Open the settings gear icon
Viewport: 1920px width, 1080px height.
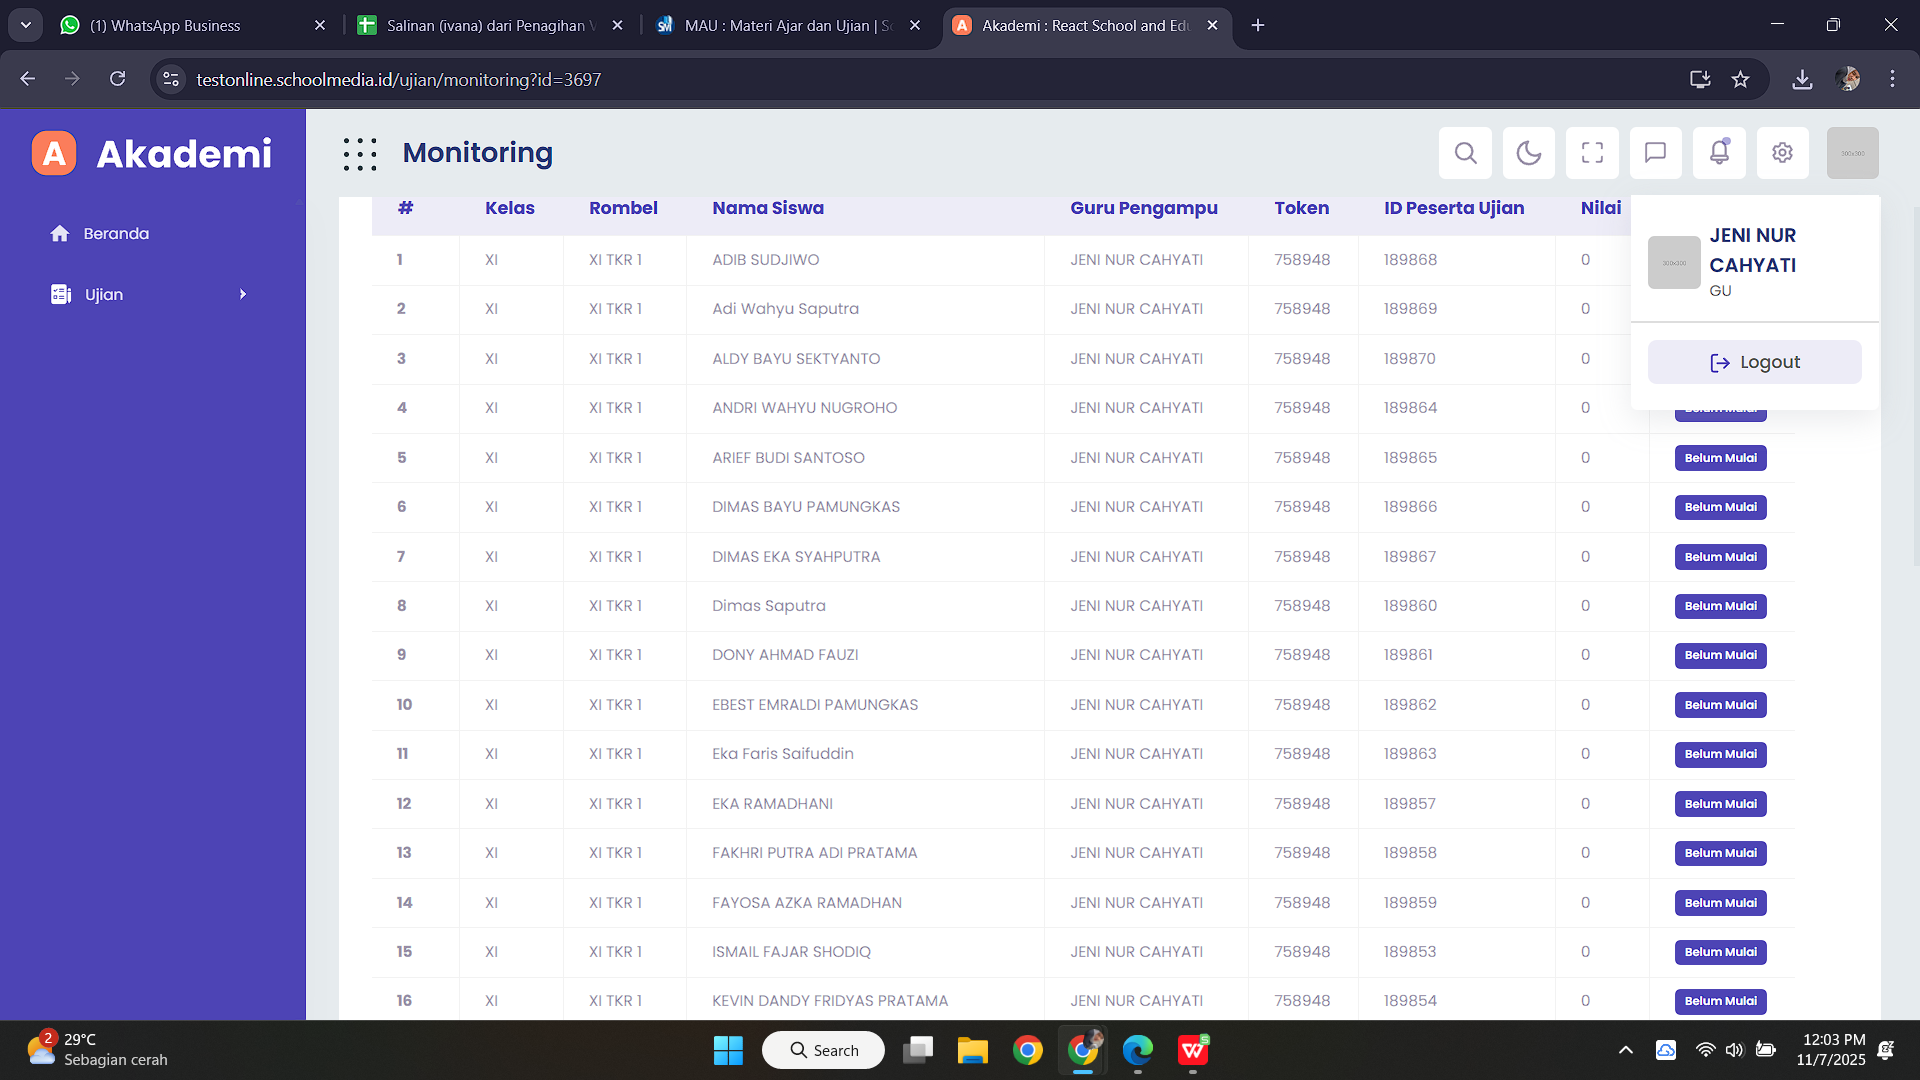tap(1782, 153)
